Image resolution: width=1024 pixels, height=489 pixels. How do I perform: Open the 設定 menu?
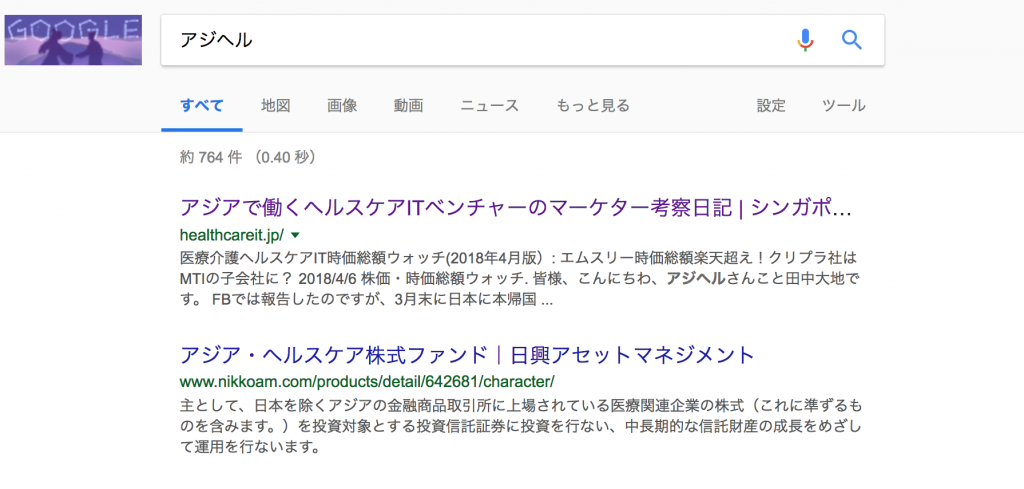[771, 105]
